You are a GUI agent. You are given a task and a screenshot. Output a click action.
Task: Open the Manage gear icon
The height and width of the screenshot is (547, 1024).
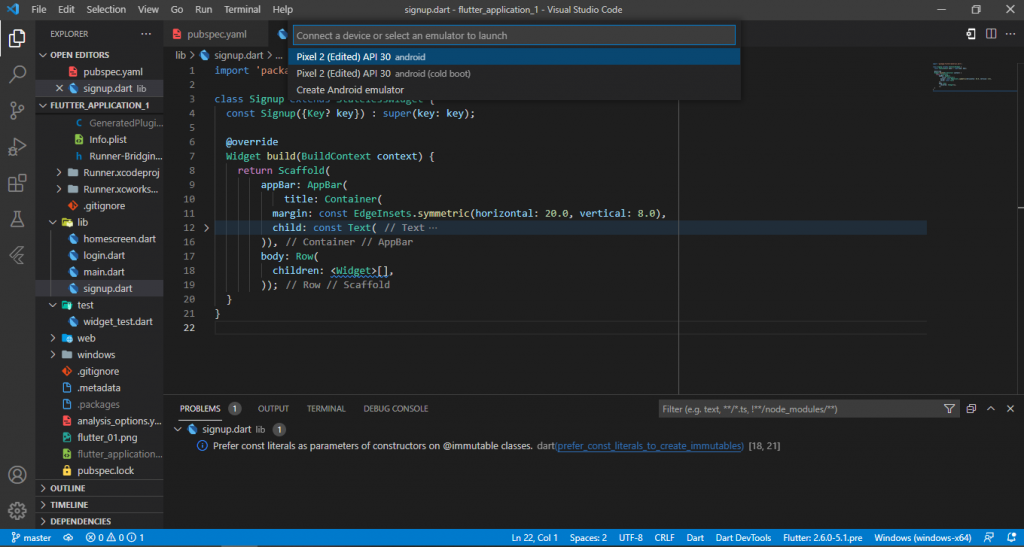pos(17,510)
